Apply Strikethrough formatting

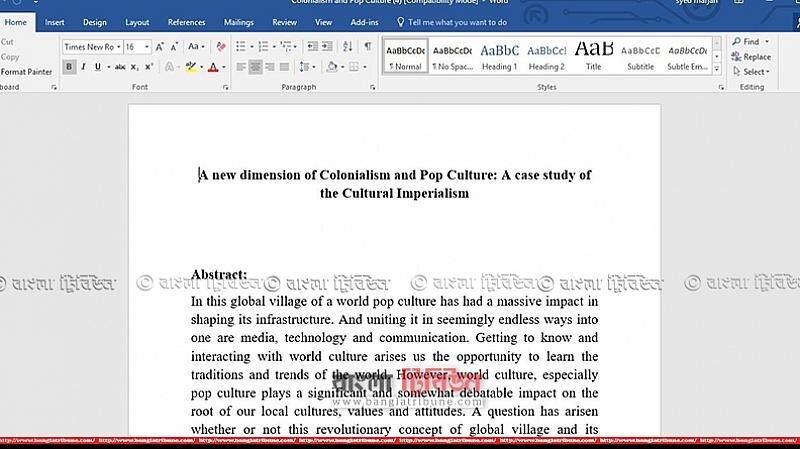[121, 67]
